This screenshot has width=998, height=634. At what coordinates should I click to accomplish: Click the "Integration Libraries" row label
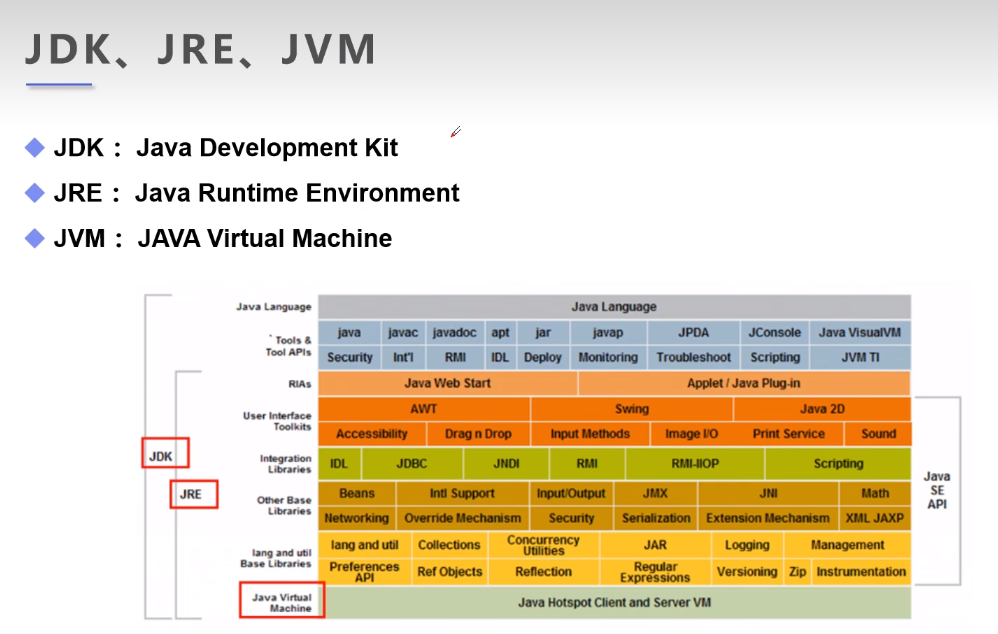(285, 463)
